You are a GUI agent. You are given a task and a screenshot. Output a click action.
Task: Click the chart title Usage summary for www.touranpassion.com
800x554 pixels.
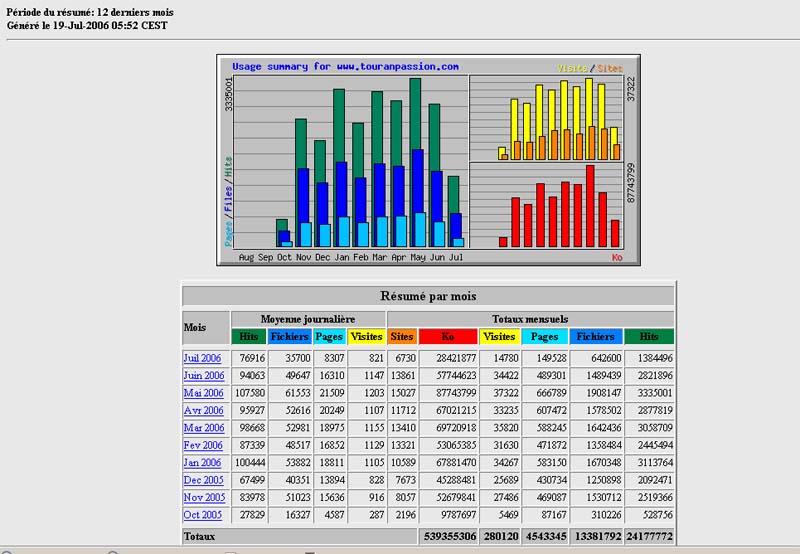coord(345,66)
